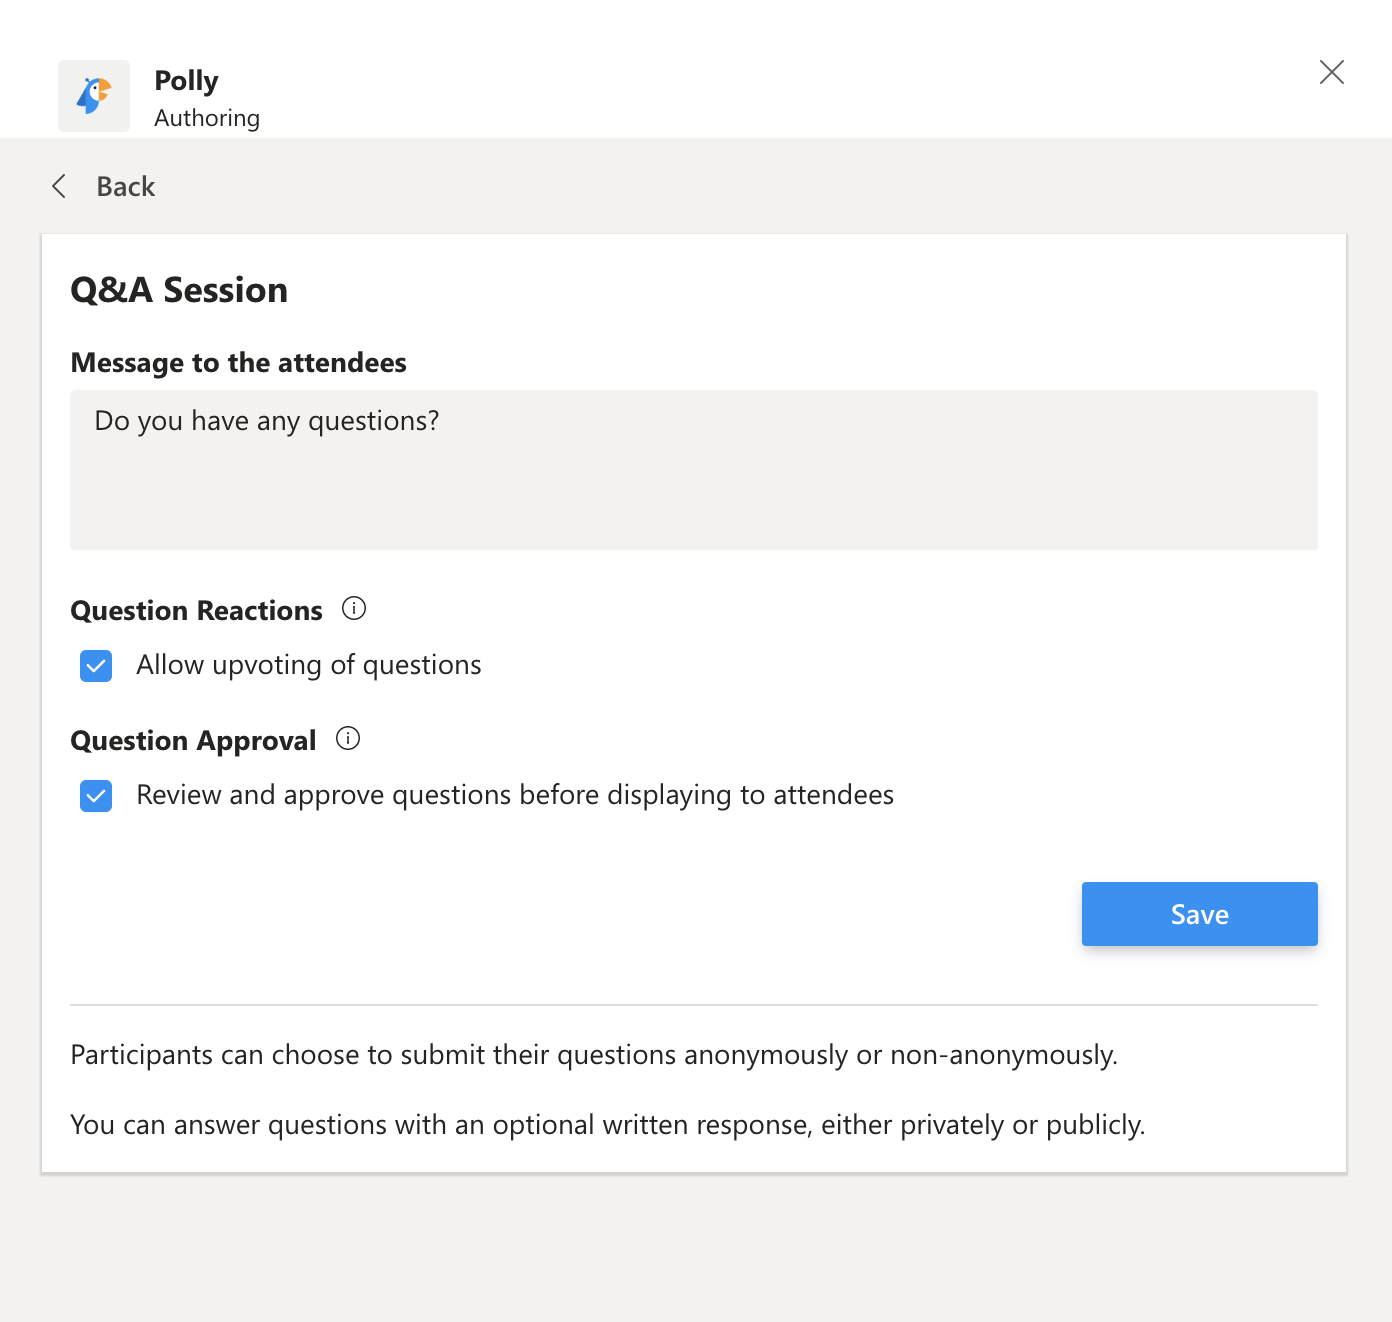Click the Question Approval section label
The height and width of the screenshot is (1322, 1392).
point(192,739)
